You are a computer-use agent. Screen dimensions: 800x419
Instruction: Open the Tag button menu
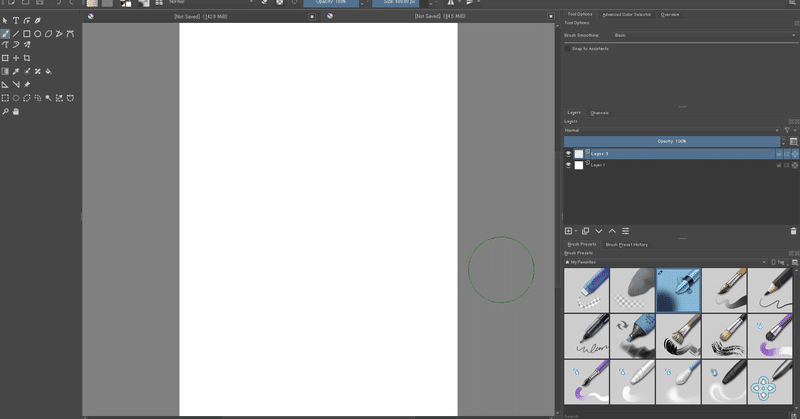779,262
